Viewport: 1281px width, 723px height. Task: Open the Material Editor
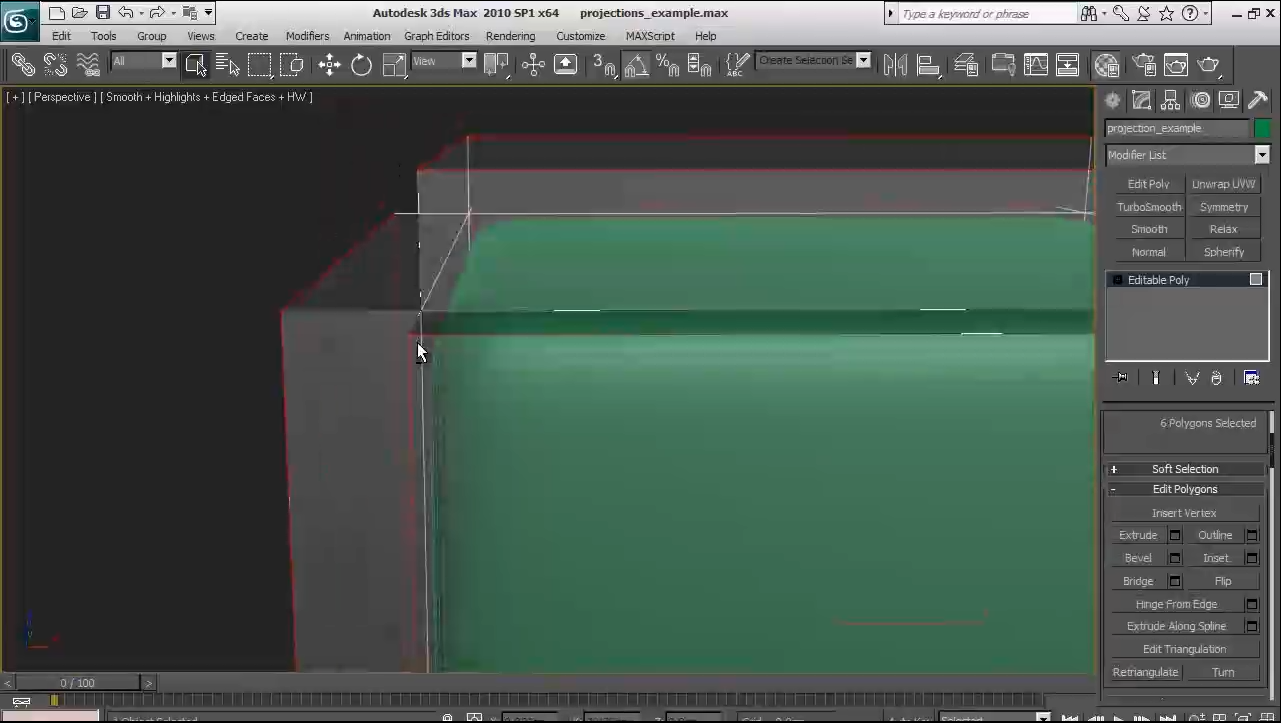click(1106, 65)
